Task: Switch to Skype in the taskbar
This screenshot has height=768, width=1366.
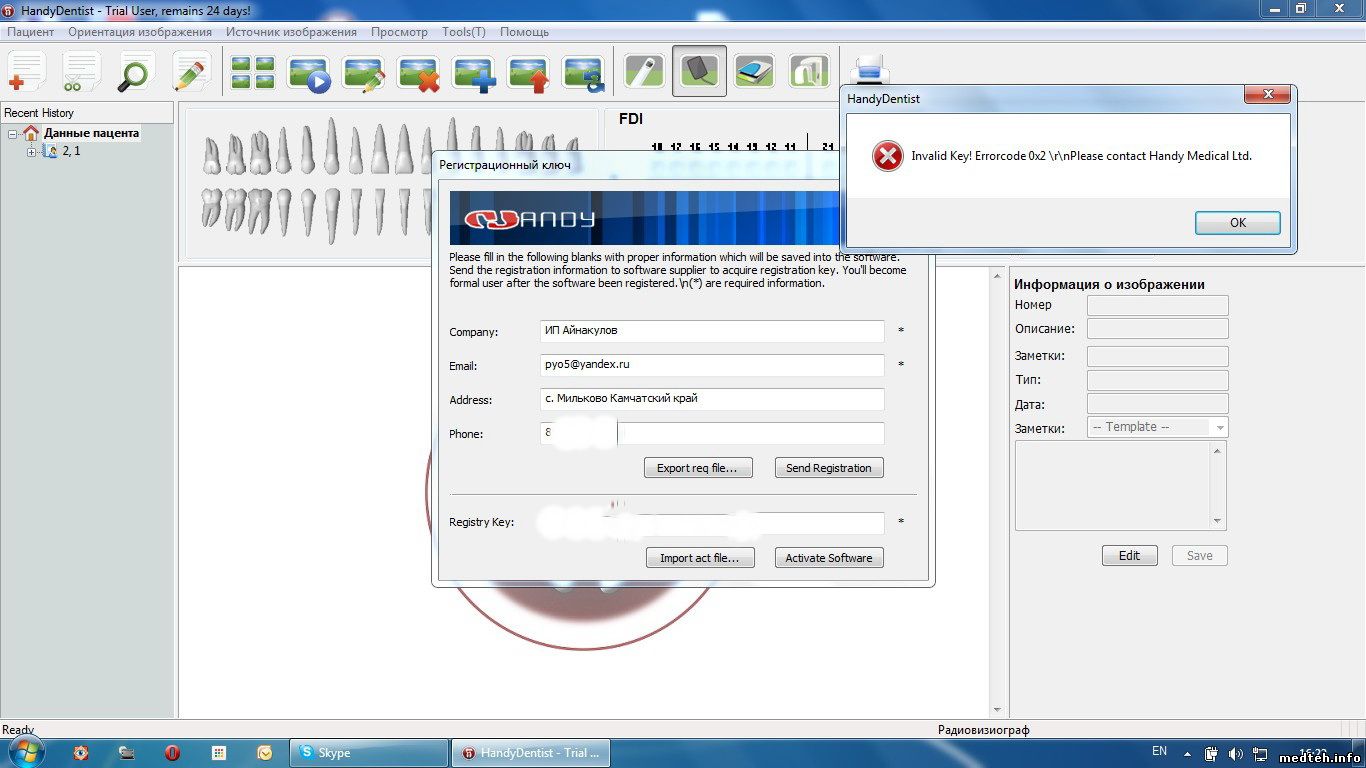Action: click(x=368, y=753)
